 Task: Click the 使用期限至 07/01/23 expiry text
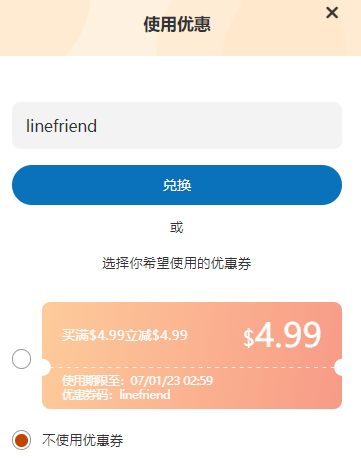pyautogui.click(x=137, y=380)
